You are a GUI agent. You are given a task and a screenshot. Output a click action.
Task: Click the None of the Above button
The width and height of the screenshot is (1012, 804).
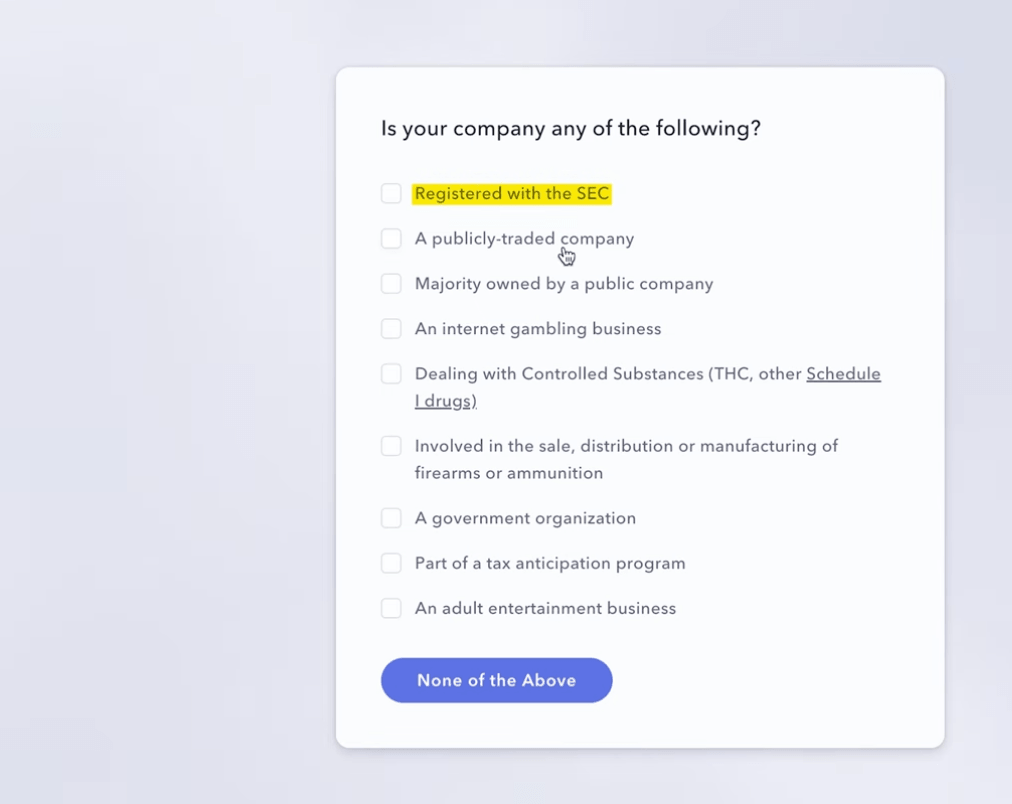tap(496, 680)
